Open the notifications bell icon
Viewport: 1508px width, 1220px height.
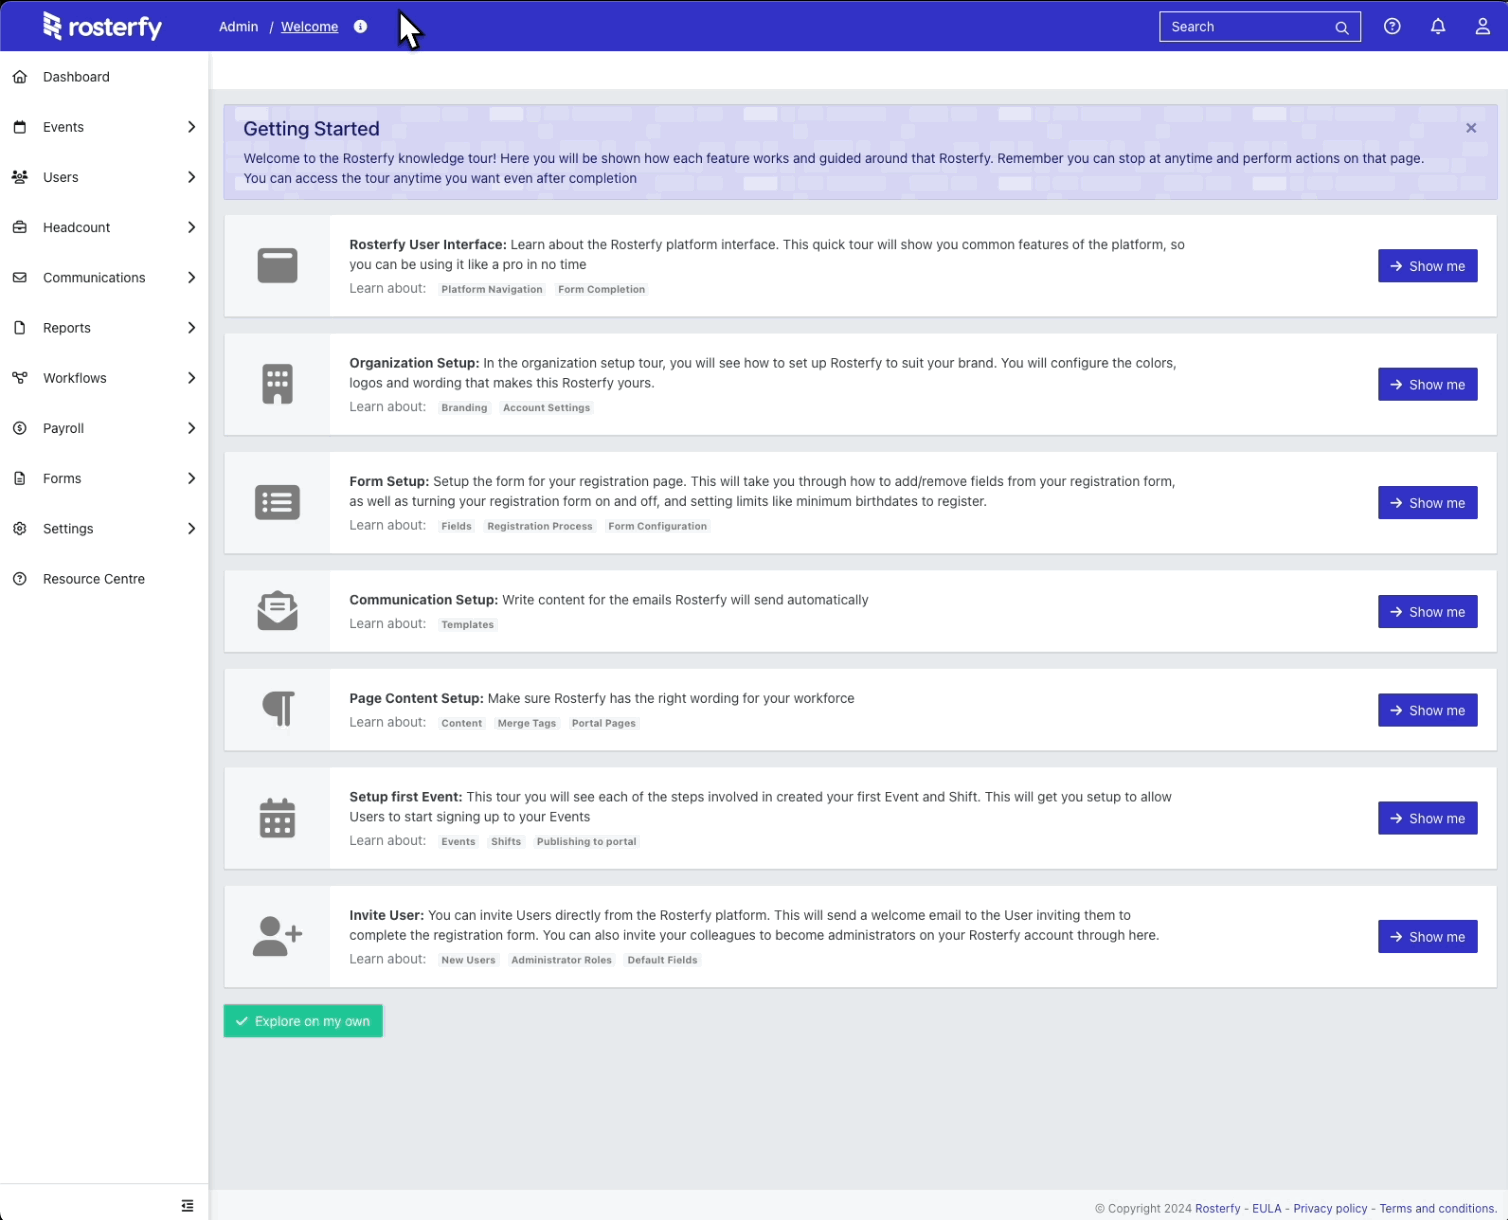(1438, 27)
